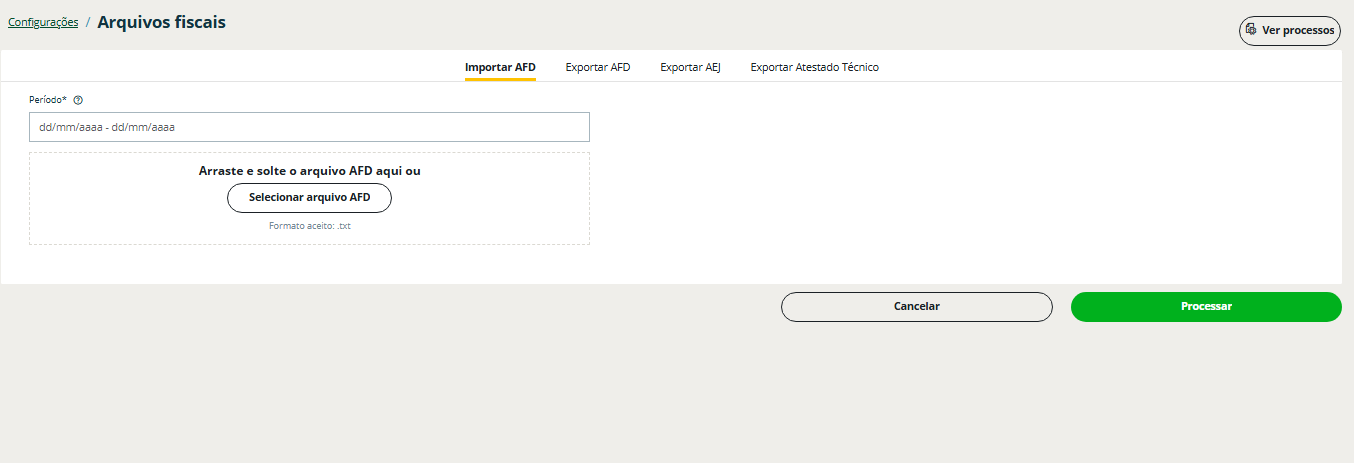Click yellow underline under Importar AFD
The width and height of the screenshot is (1354, 463).
pos(500,79)
